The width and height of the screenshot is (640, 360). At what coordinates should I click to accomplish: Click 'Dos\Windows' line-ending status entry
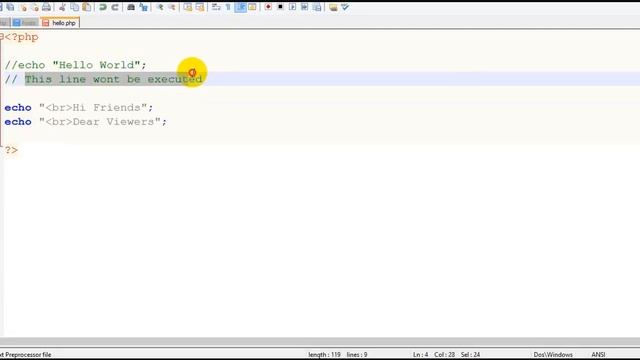click(553, 355)
